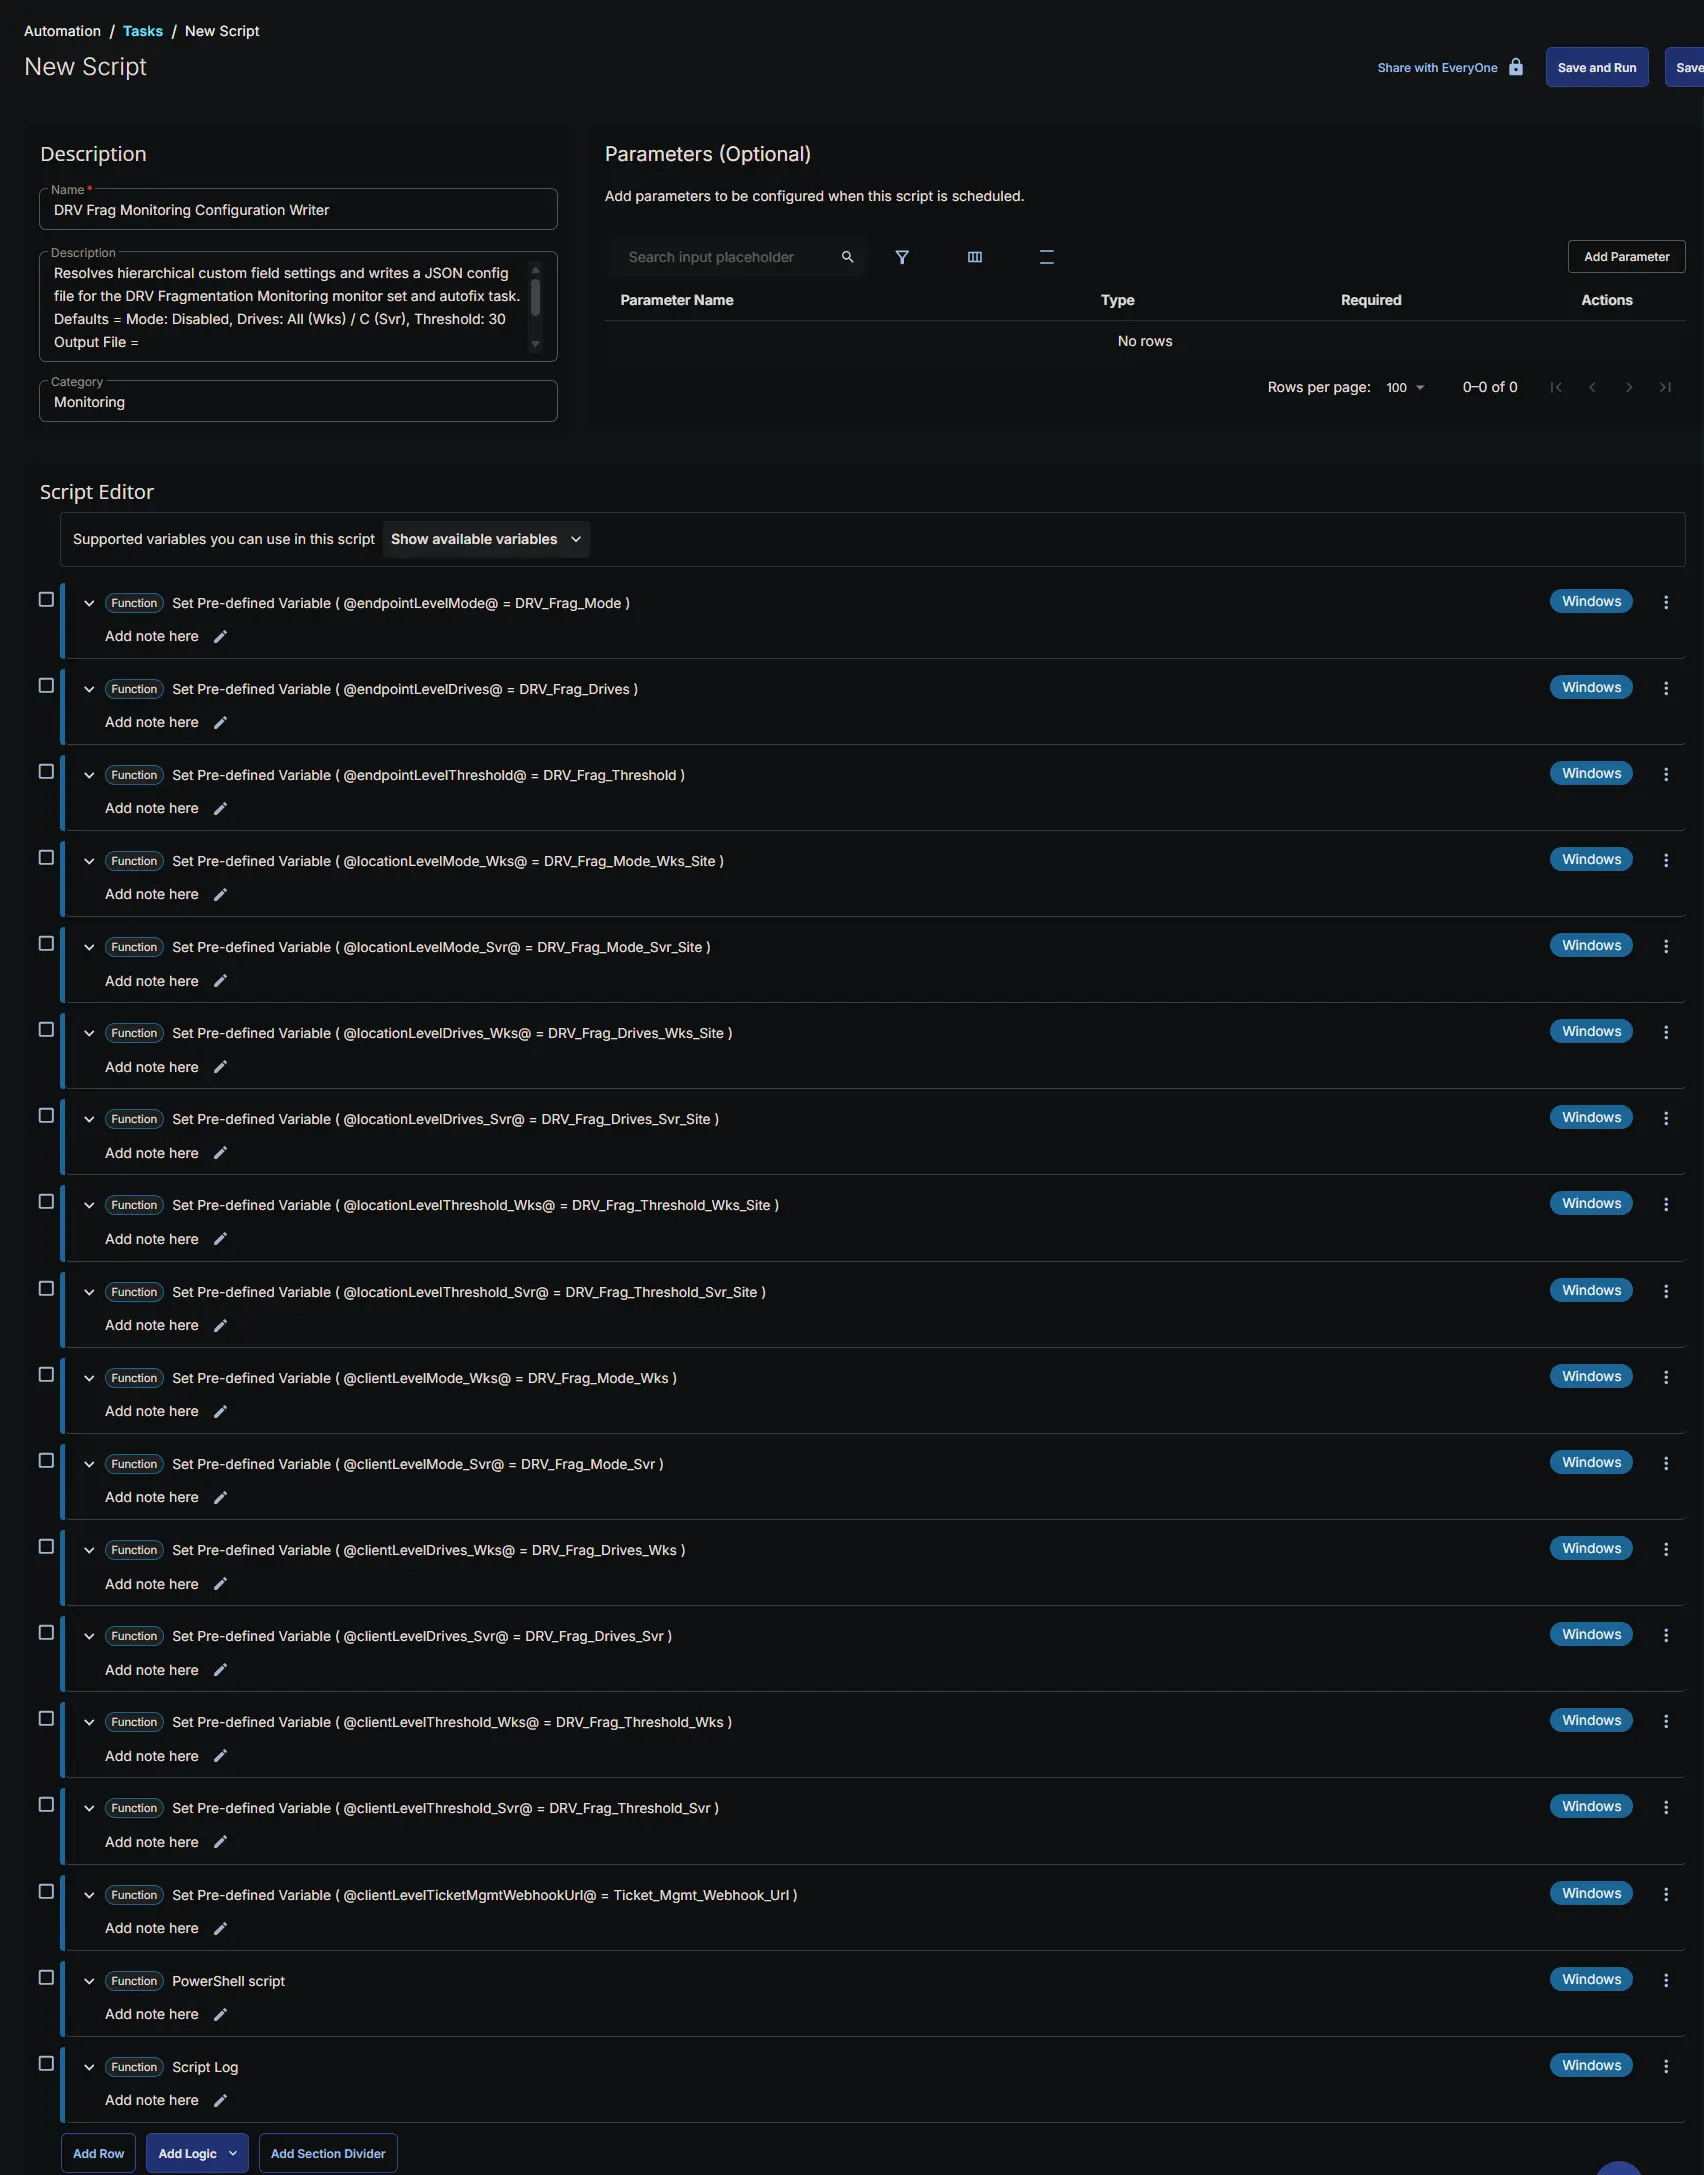
Task: Open Tasks in the breadcrumb
Action: pos(143,31)
